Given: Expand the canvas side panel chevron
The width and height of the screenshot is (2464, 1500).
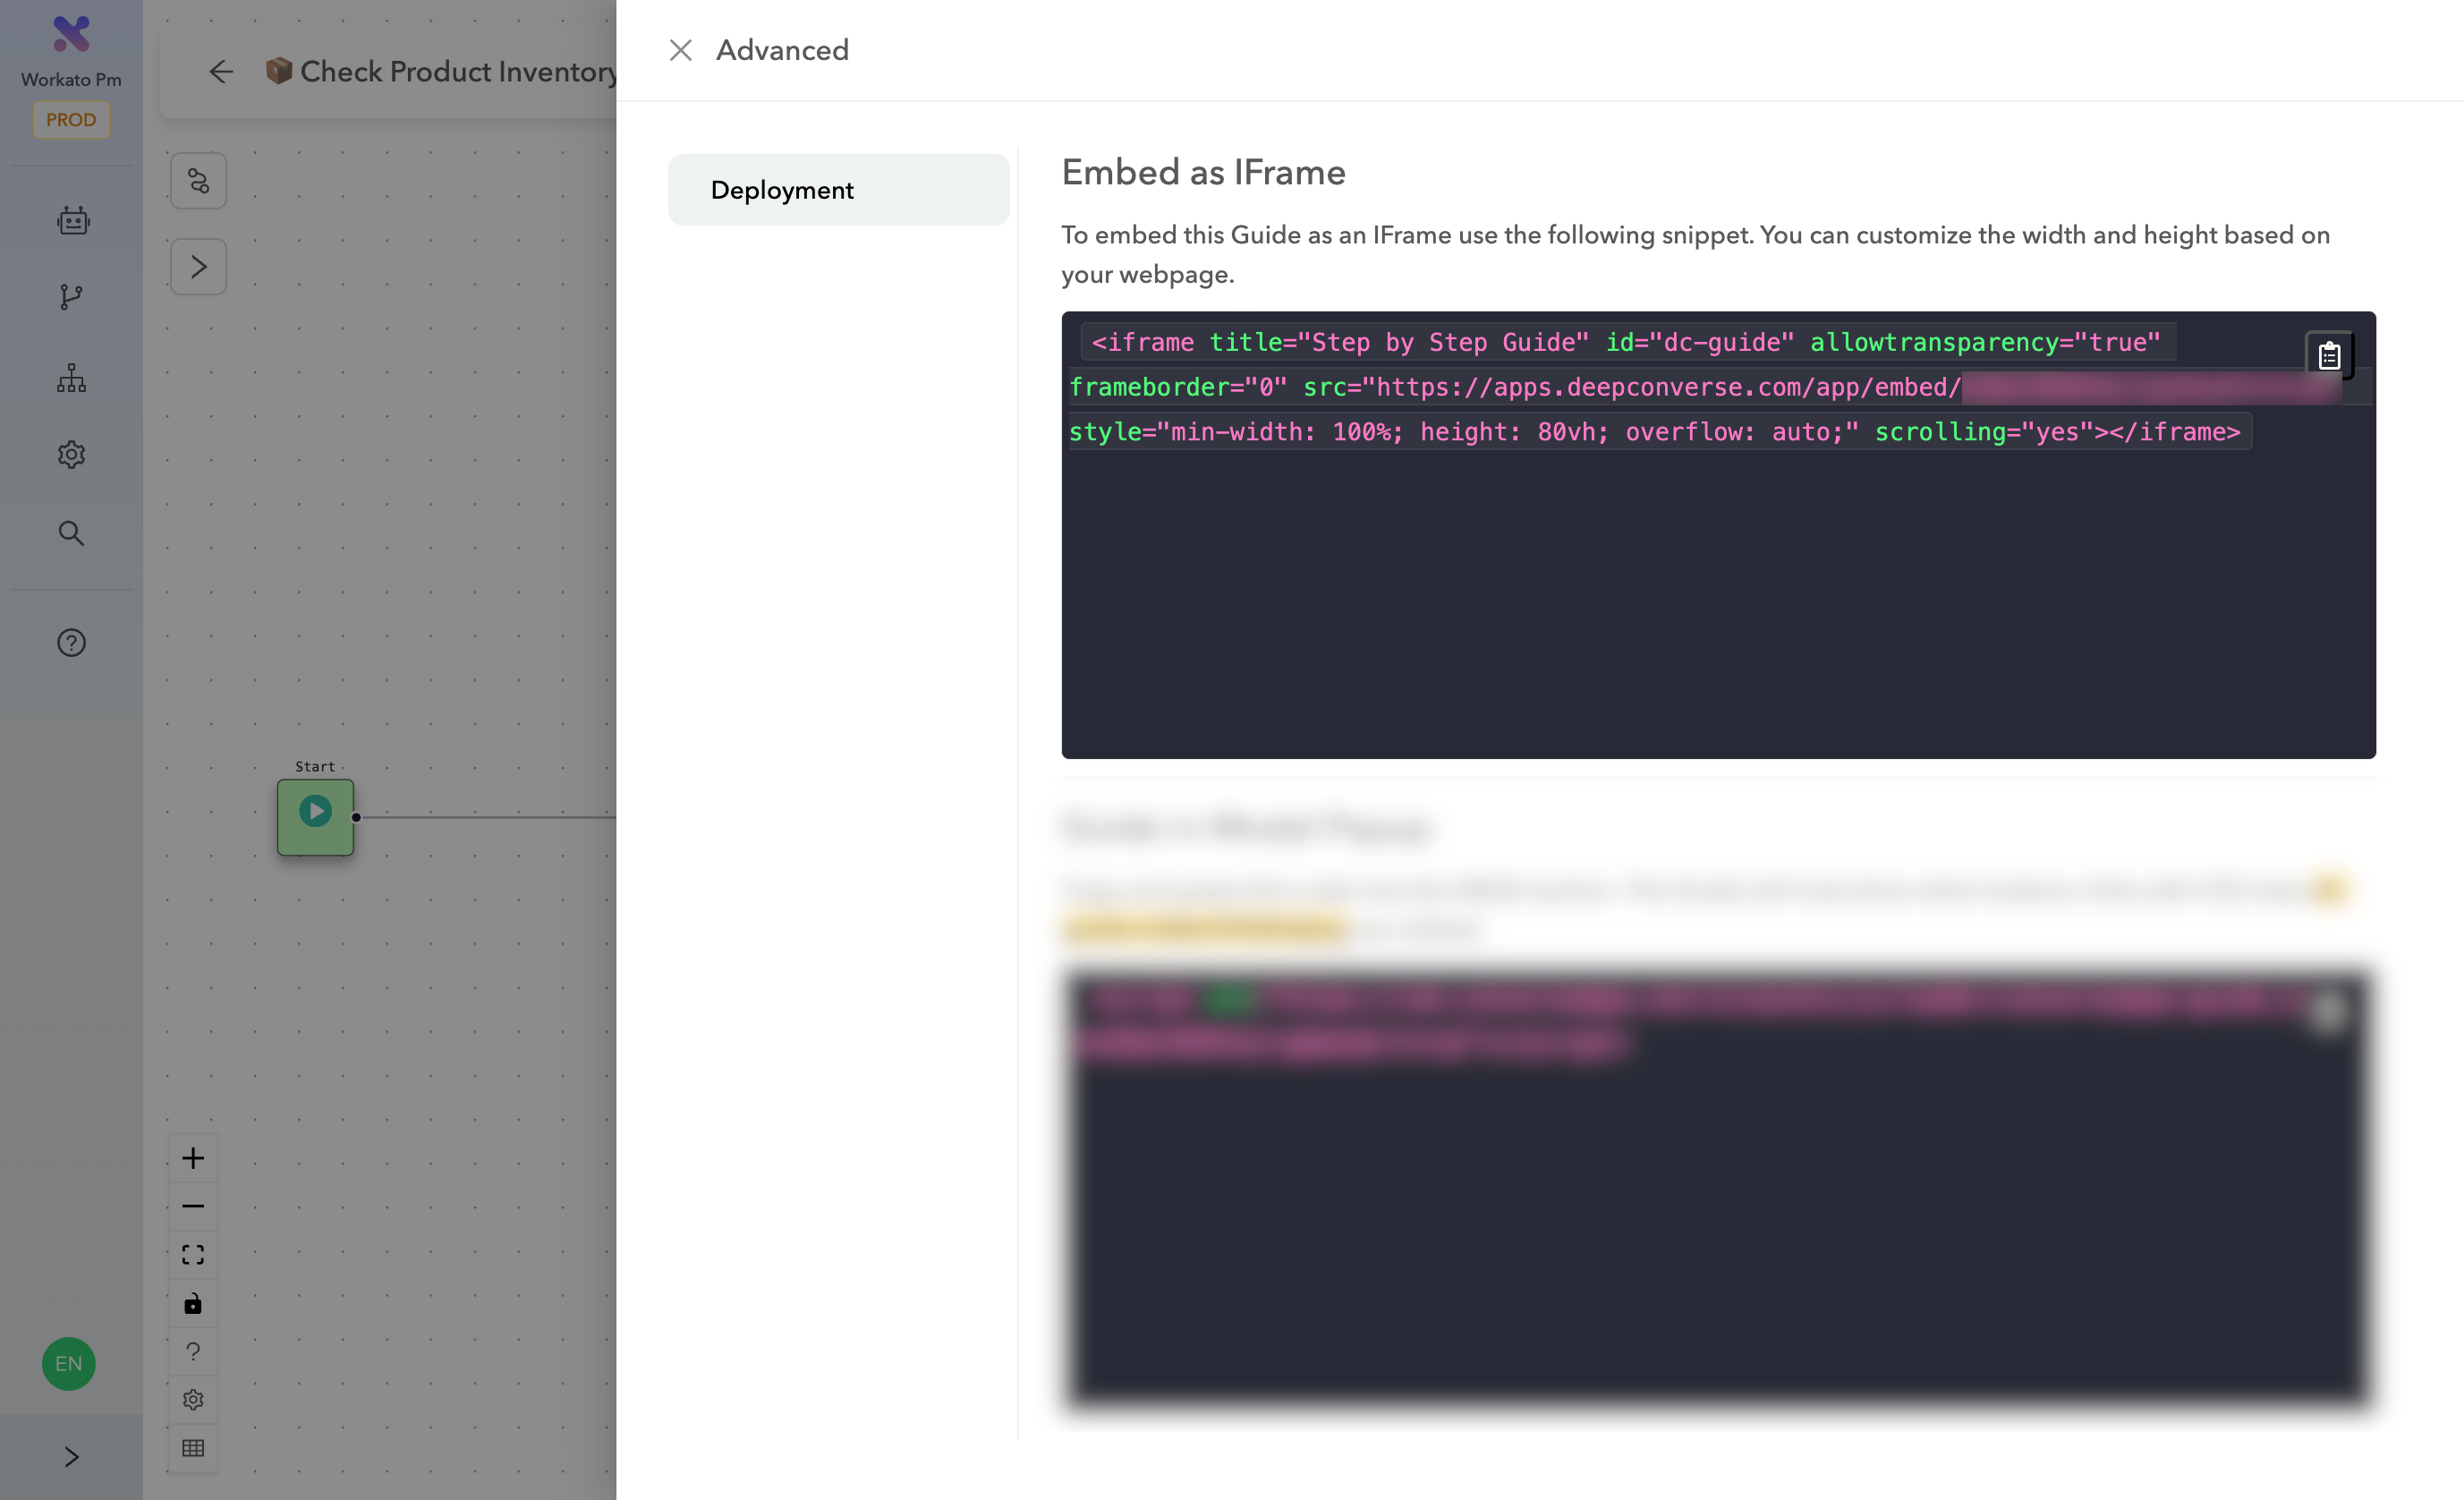Looking at the screenshot, I should 198,267.
